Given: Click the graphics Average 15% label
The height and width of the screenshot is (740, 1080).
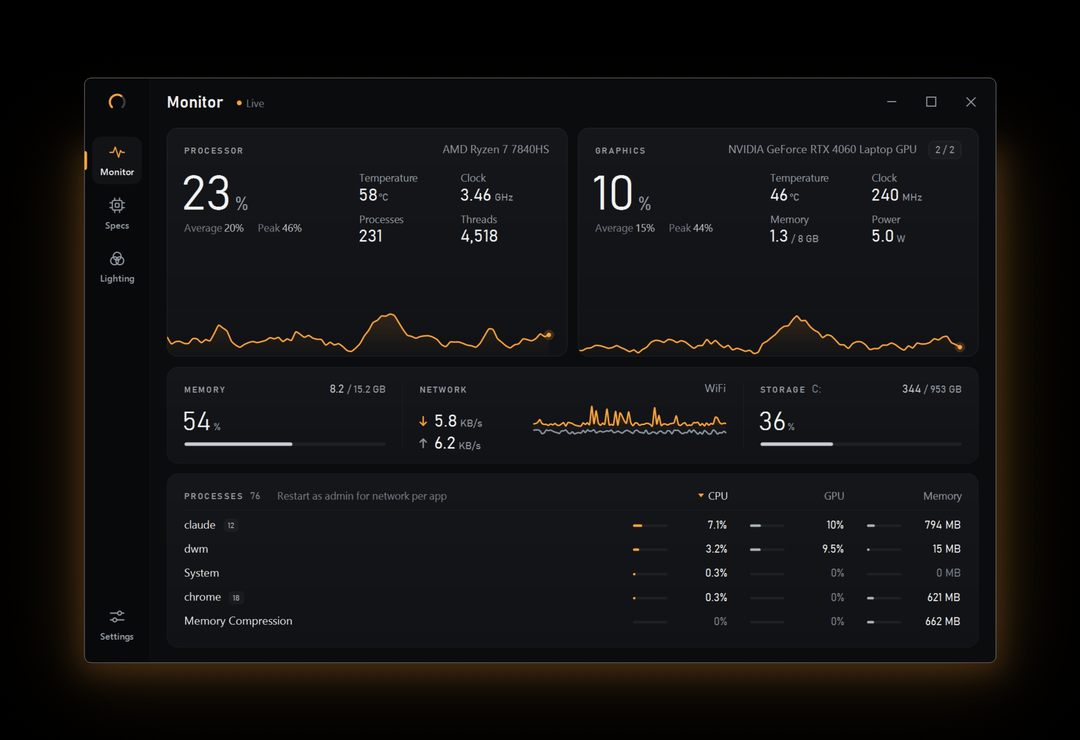Looking at the screenshot, I should (625, 228).
